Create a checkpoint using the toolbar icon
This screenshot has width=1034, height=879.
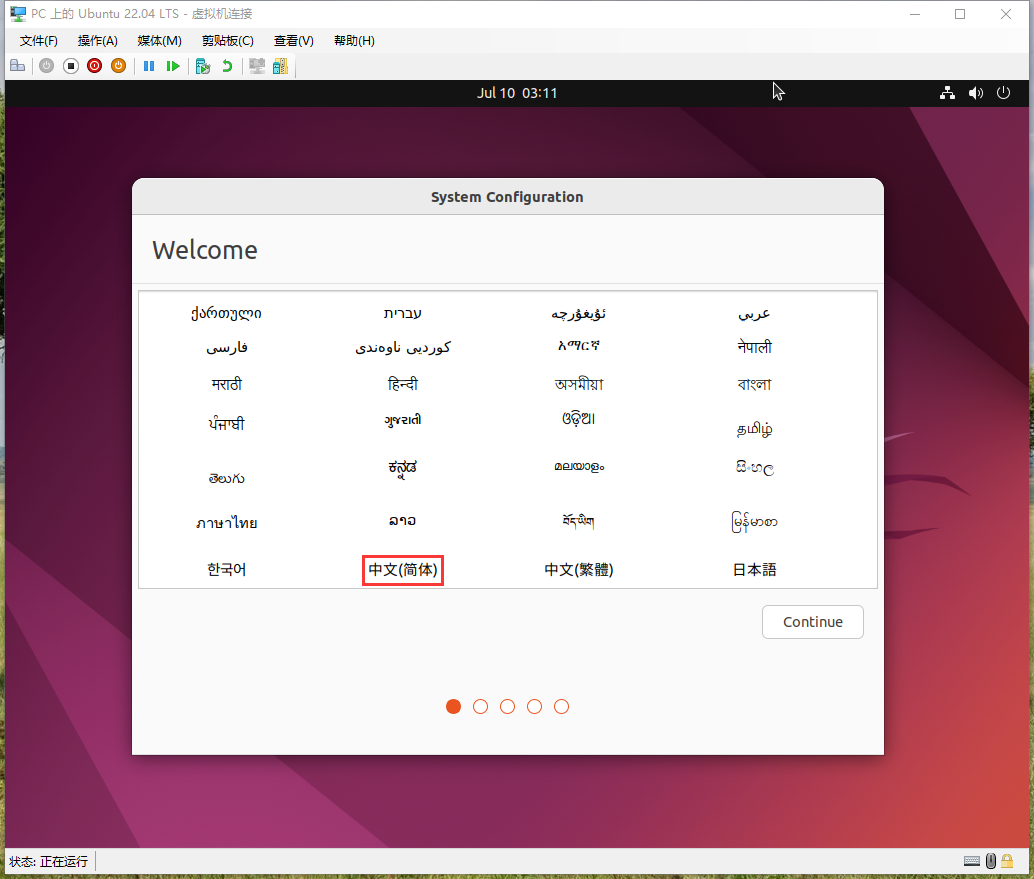click(x=203, y=66)
